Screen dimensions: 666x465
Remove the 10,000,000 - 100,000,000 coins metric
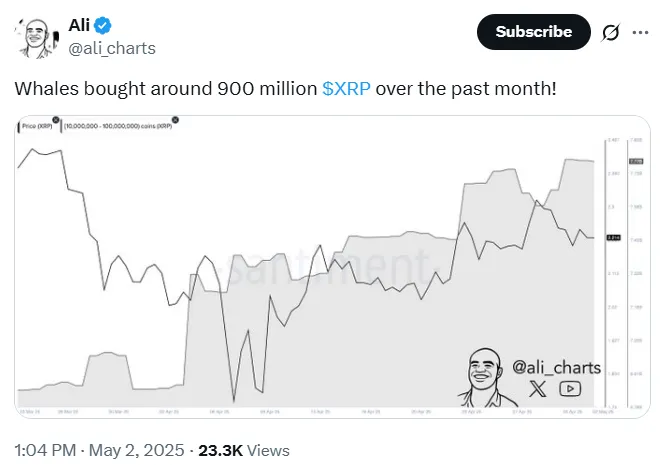175,120
